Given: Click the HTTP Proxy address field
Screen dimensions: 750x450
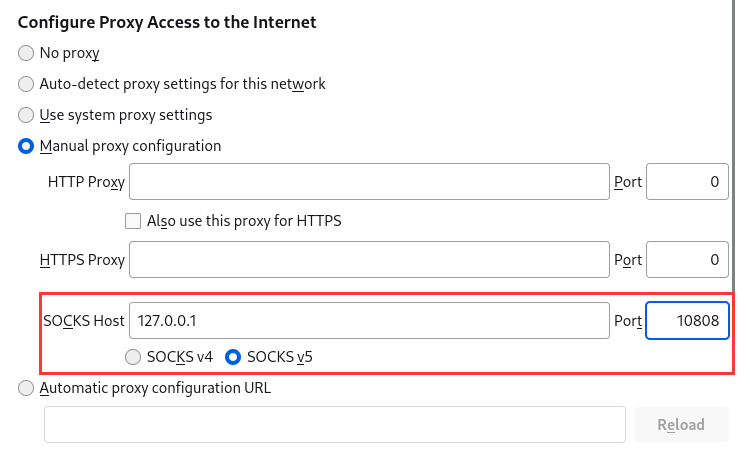Looking at the screenshot, I should point(369,182).
